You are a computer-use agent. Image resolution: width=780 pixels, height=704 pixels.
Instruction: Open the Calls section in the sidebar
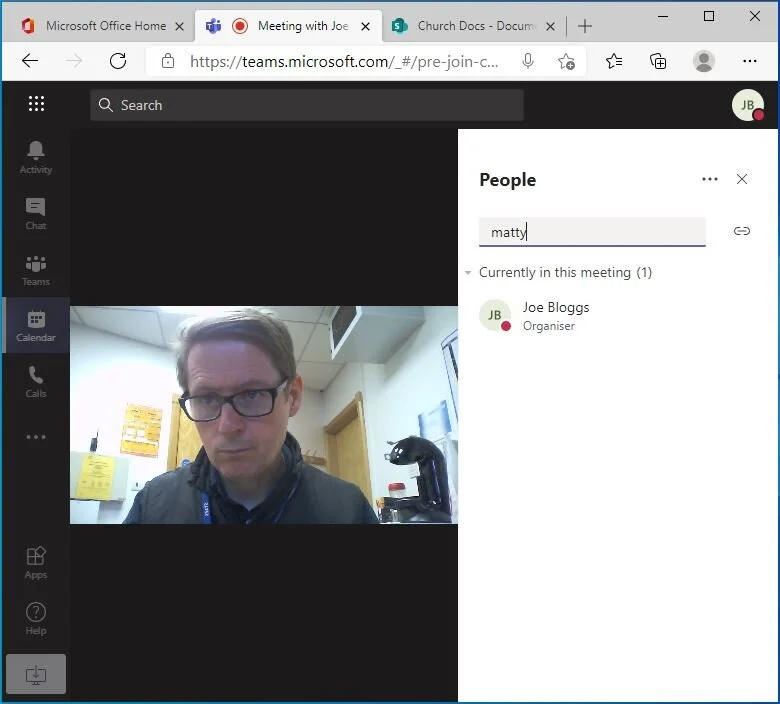[x=36, y=382]
